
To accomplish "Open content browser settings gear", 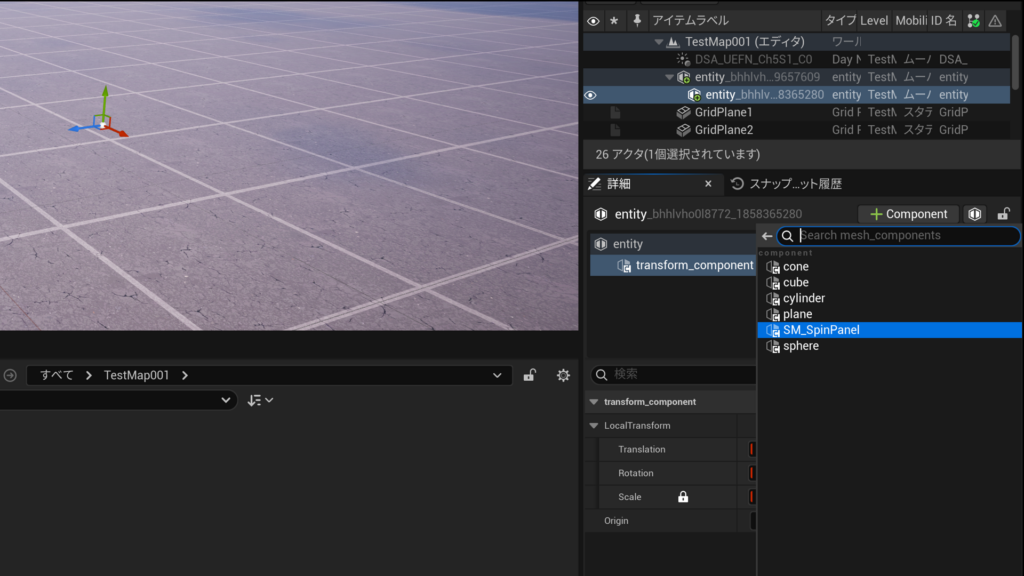I will click(x=563, y=375).
